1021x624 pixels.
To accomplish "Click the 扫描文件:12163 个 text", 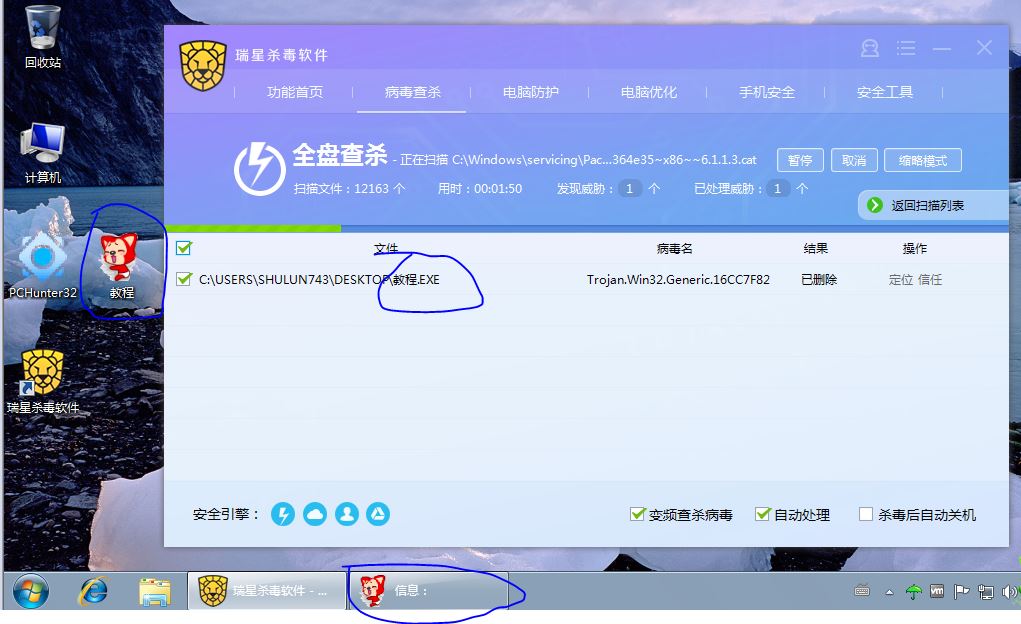I will (349, 188).
